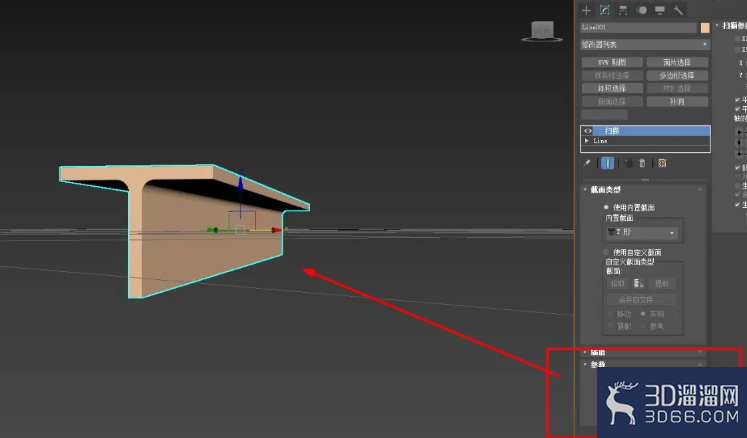Open the 内置截面 T形 dropdown
747x438 pixels.
(x=642, y=232)
